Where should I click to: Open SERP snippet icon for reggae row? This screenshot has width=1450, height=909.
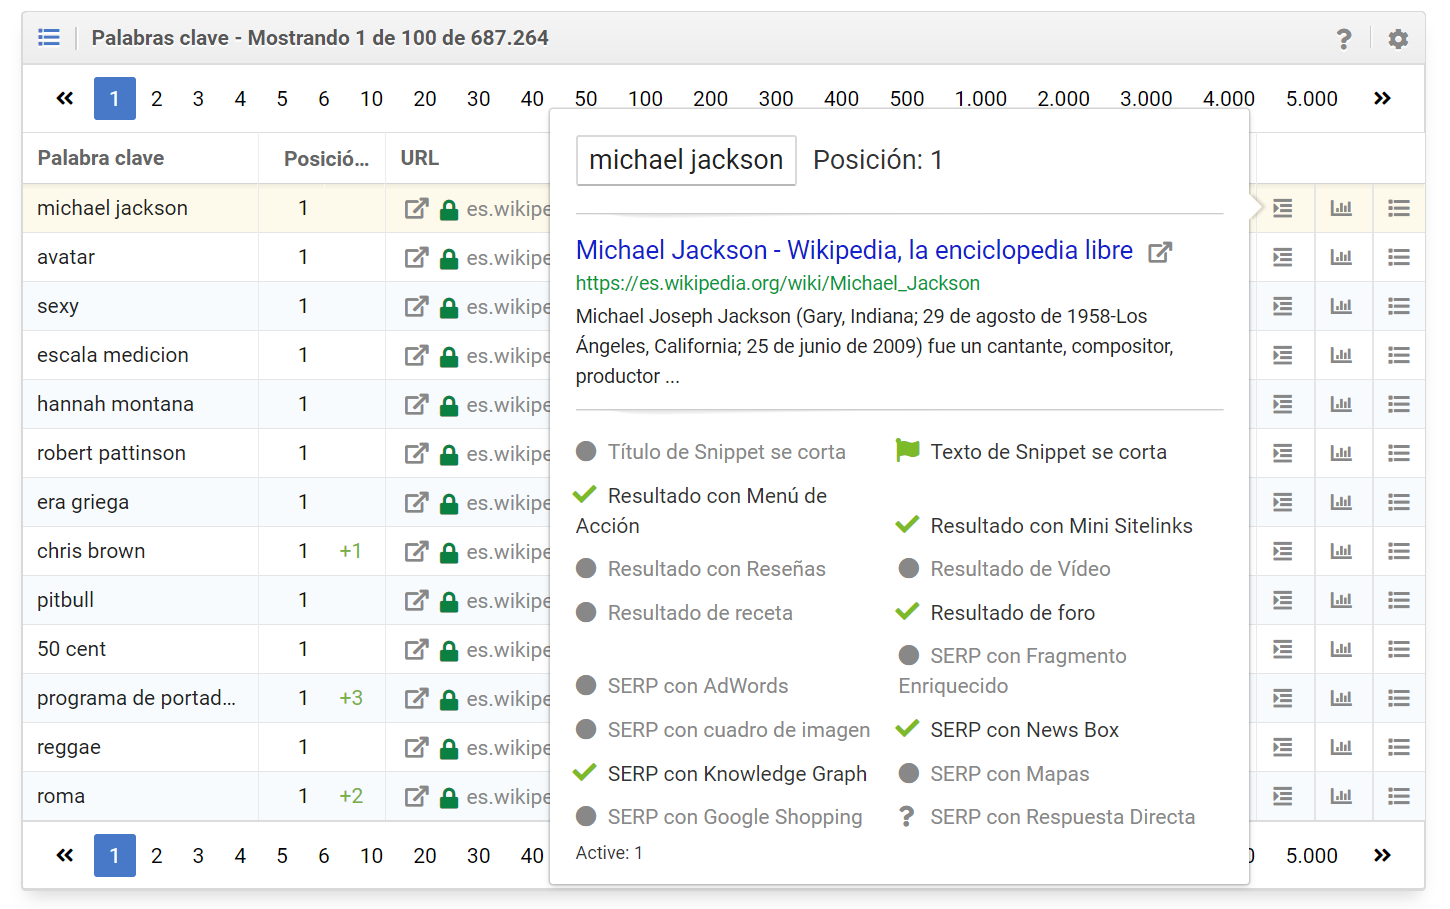pos(1283,747)
